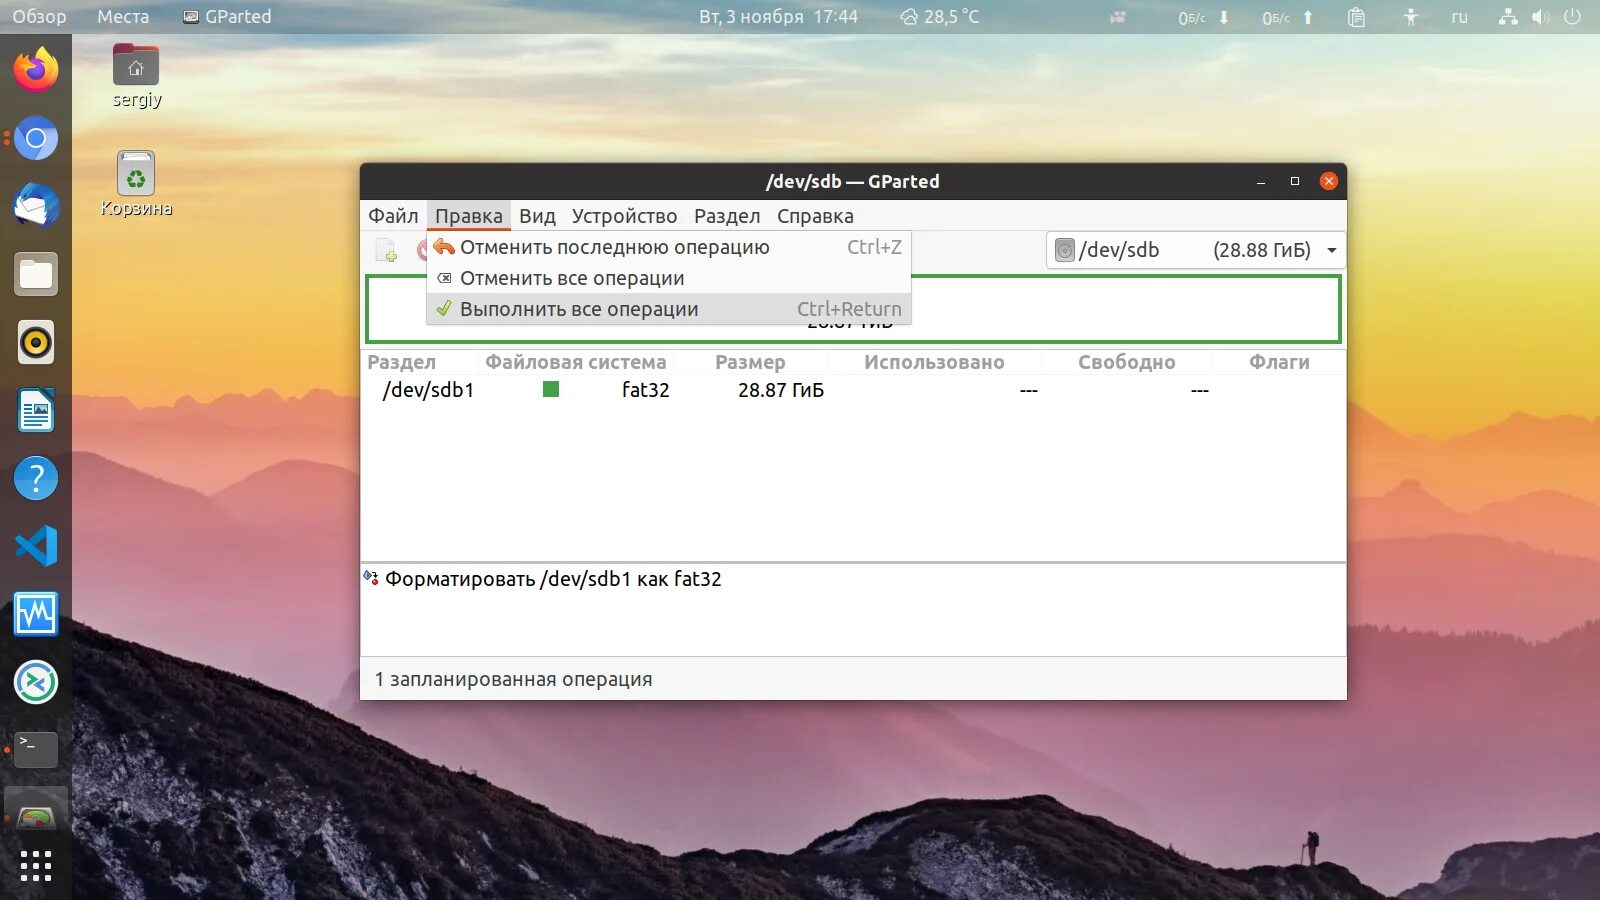The width and height of the screenshot is (1600, 900).
Task: Open the Terminal from the dock
Action: pyautogui.click(x=36, y=749)
